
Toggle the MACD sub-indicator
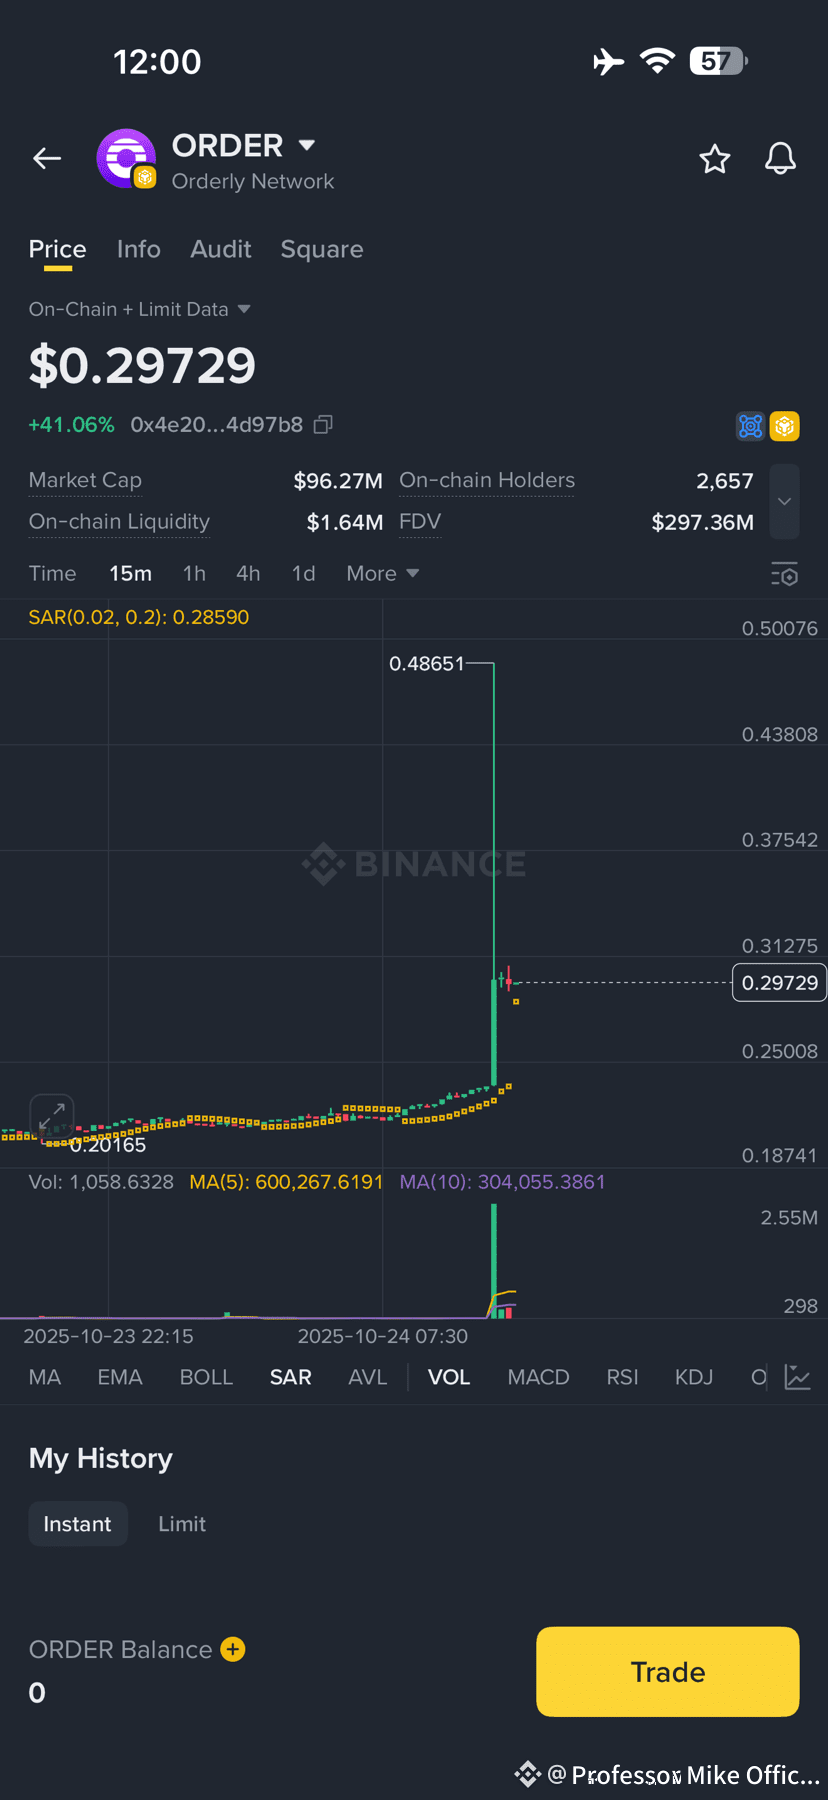[538, 1377]
